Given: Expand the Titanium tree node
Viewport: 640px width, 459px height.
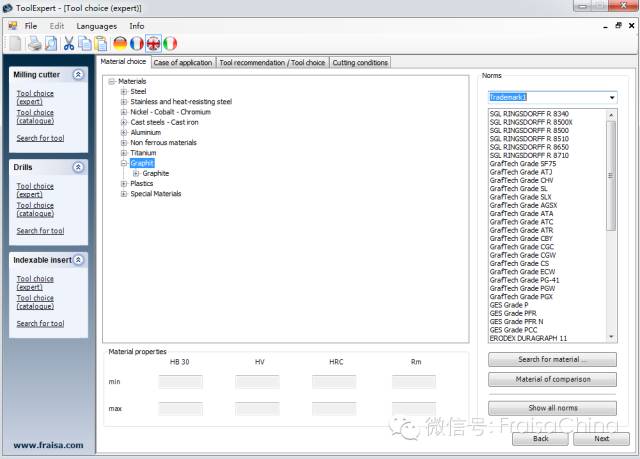Looking at the screenshot, I should coord(124,153).
